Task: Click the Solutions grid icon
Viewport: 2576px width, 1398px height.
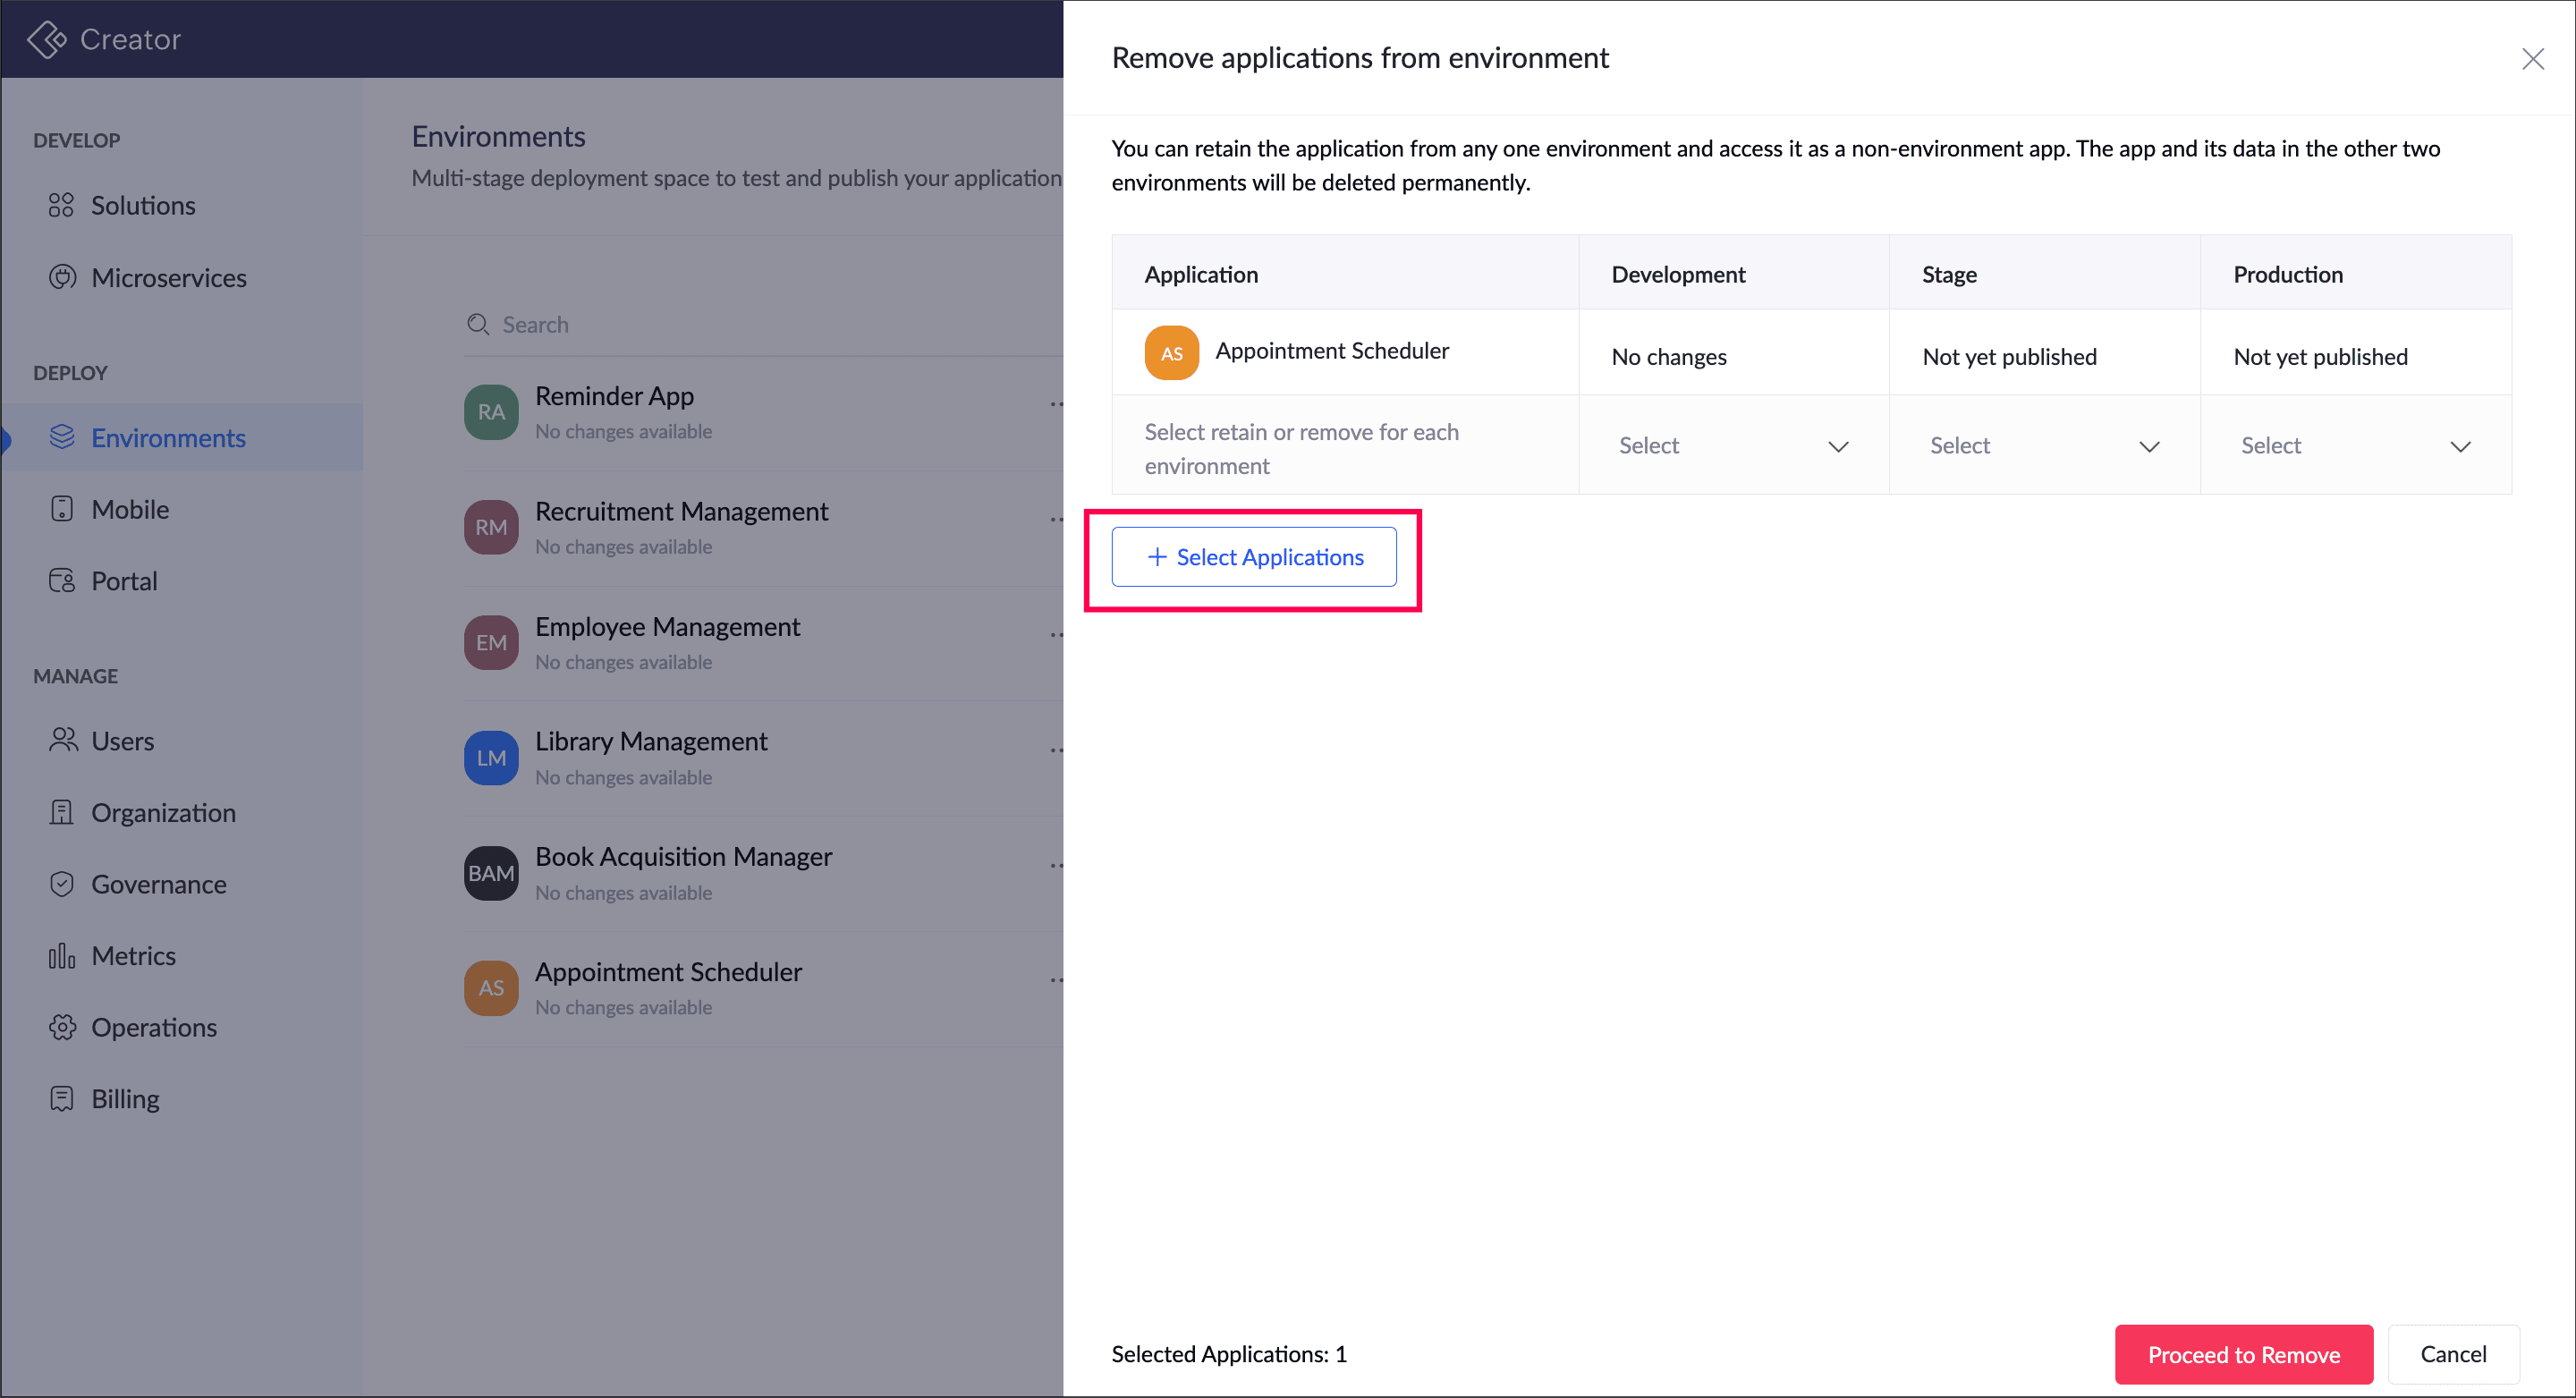Action: point(61,205)
